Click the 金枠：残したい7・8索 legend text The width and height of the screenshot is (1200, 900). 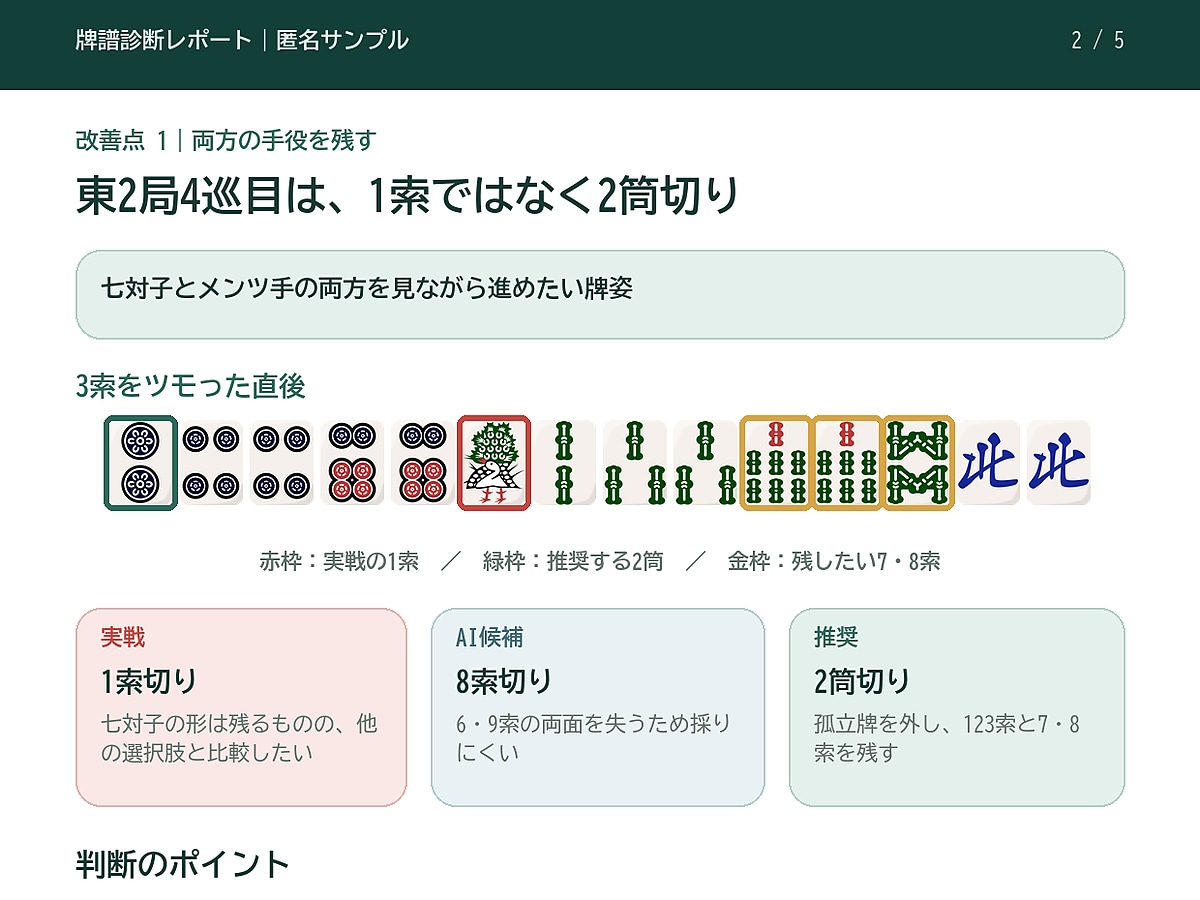[834, 561]
